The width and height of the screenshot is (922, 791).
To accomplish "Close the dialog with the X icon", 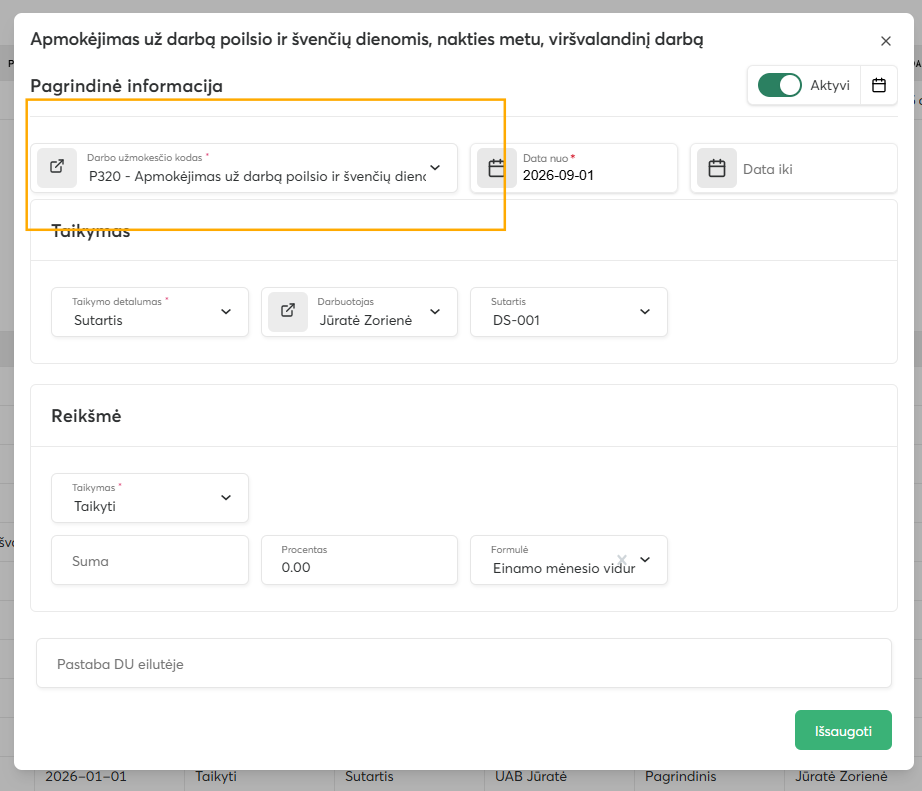I will pyautogui.click(x=886, y=41).
